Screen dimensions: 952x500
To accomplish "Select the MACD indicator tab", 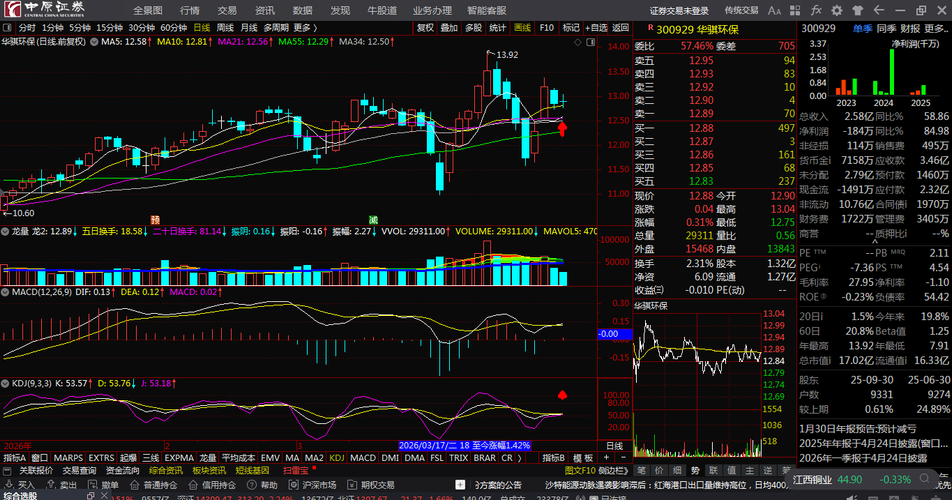I will [x=362, y=458].
